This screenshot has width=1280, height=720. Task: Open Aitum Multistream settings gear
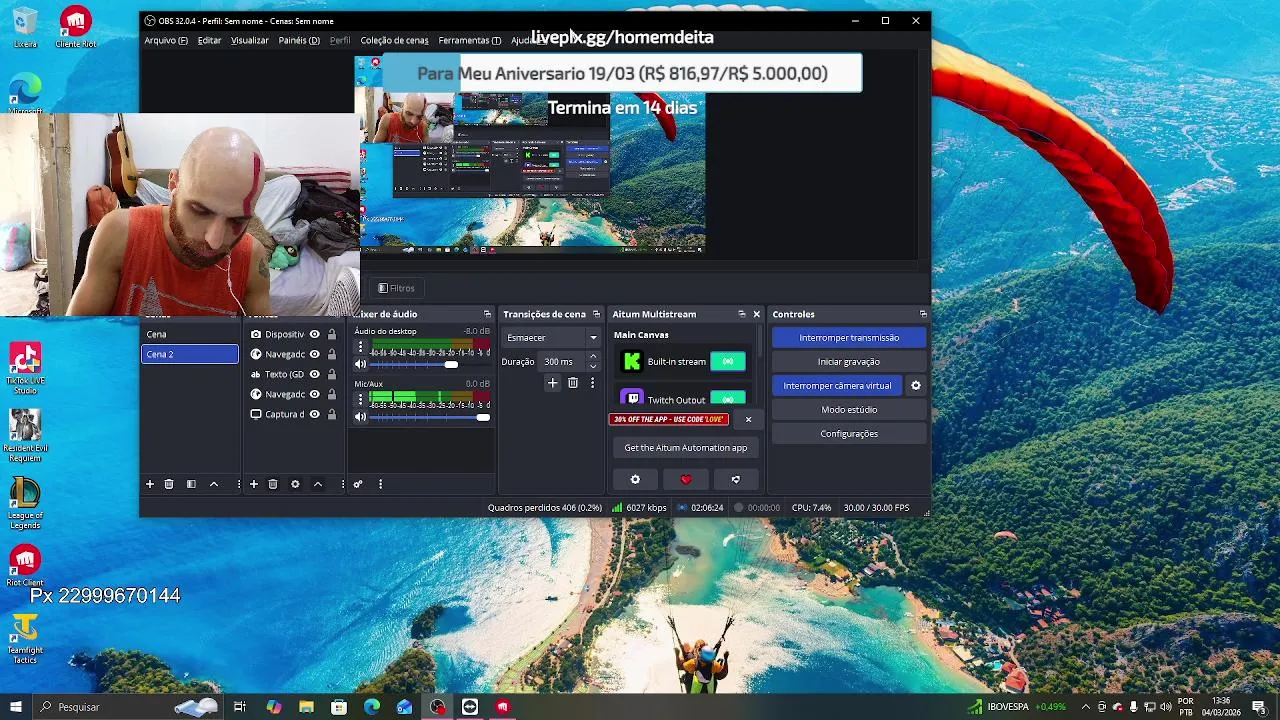(635, 480)
